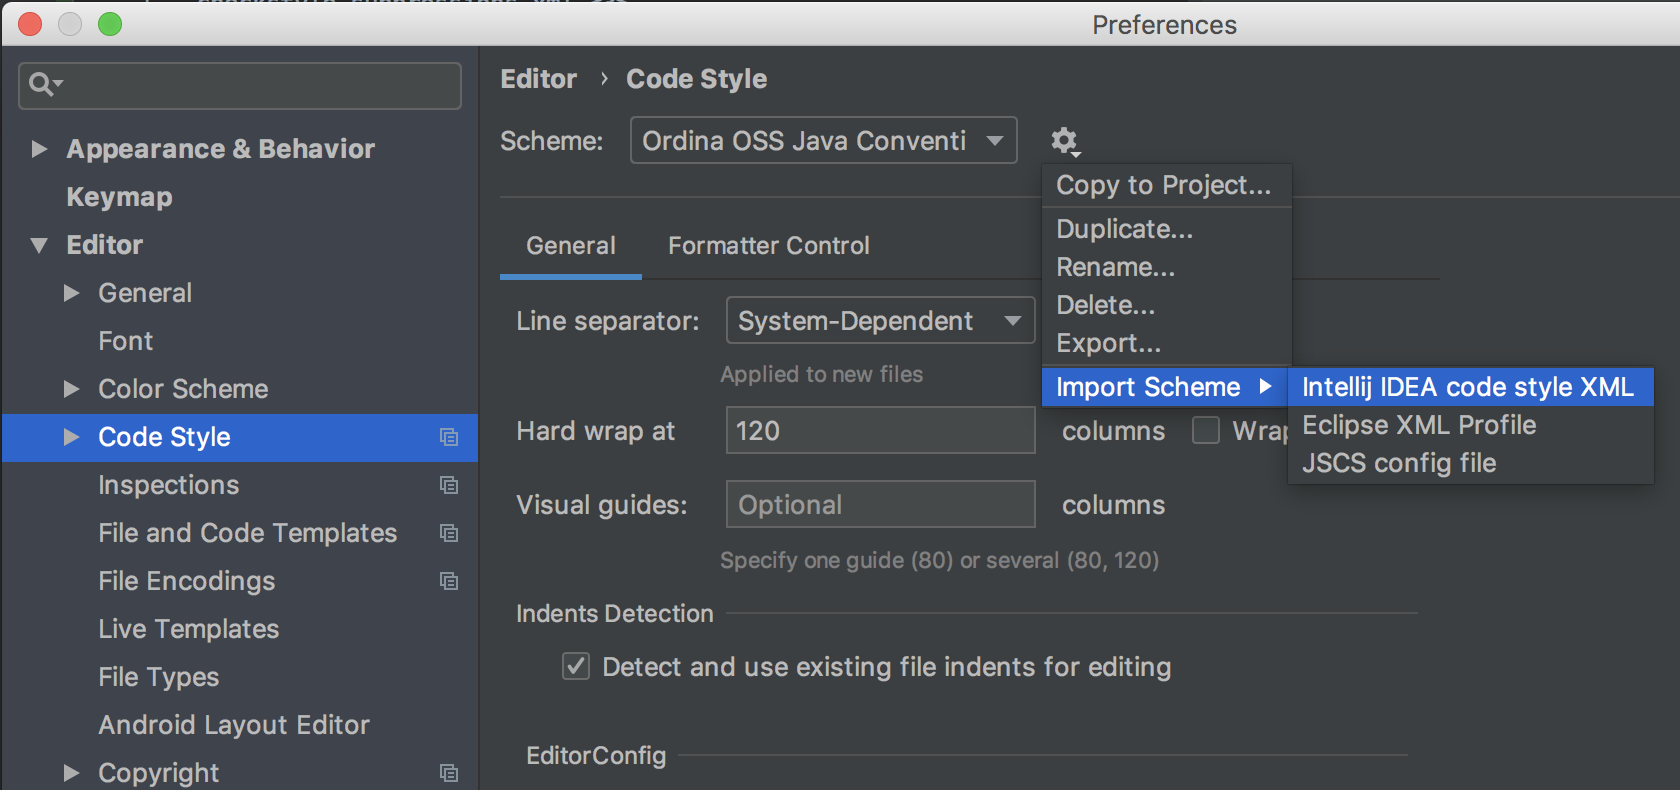Click the project-level icon beside File Encodings
Viewport: 1680px width, 790px height.
(449, 581)
